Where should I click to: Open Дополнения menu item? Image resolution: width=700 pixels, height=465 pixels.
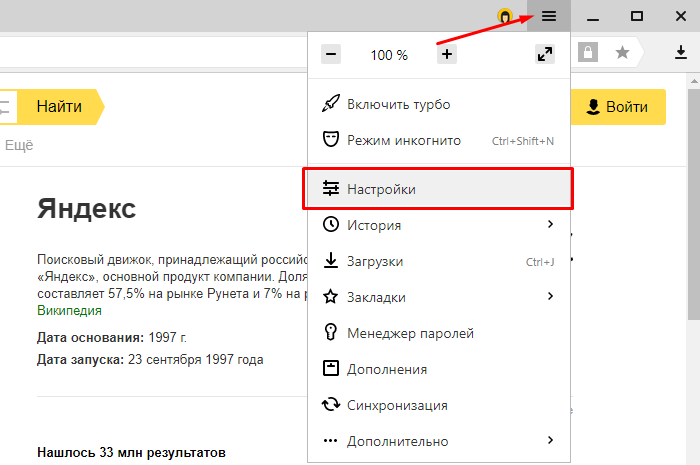[439, 369]
